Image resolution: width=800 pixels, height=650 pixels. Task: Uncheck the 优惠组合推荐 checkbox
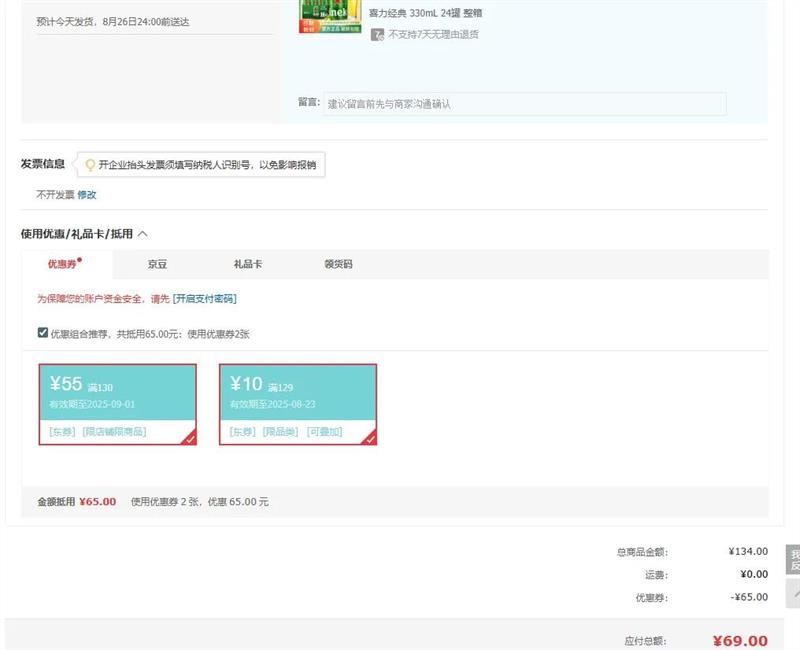[42, 333]
